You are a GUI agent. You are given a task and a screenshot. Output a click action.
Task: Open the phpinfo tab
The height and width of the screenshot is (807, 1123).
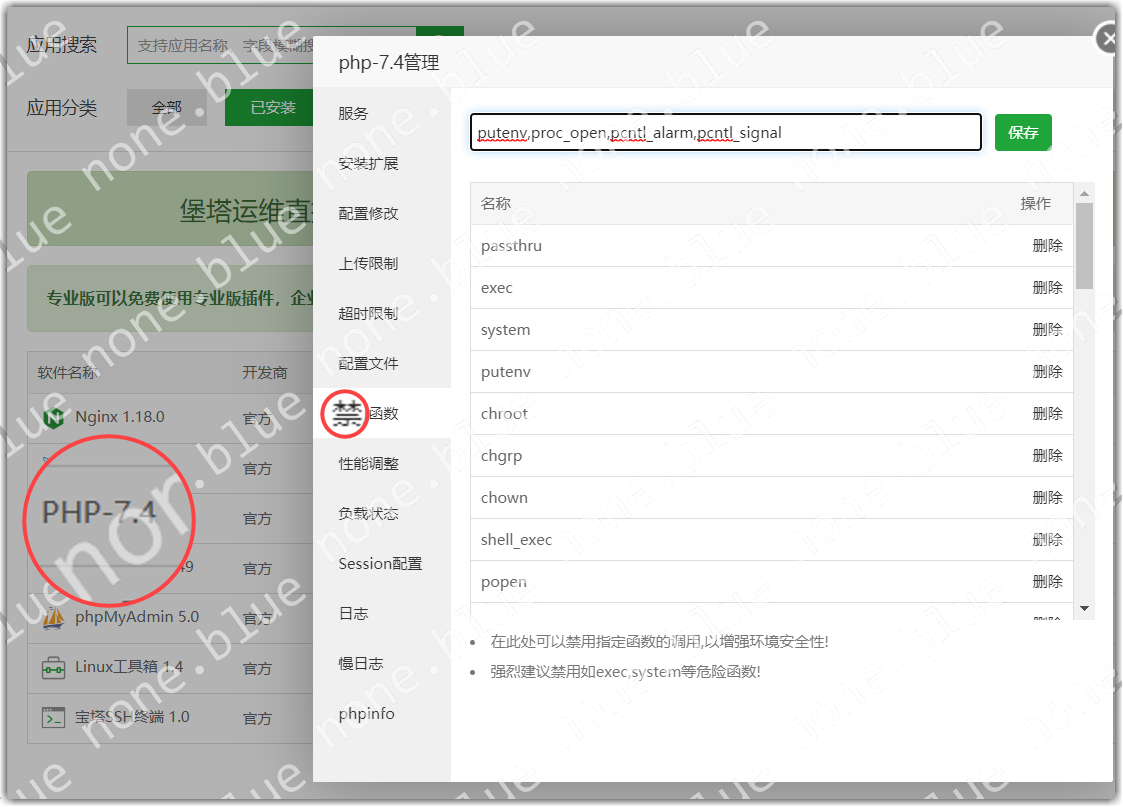click(366, 713)
